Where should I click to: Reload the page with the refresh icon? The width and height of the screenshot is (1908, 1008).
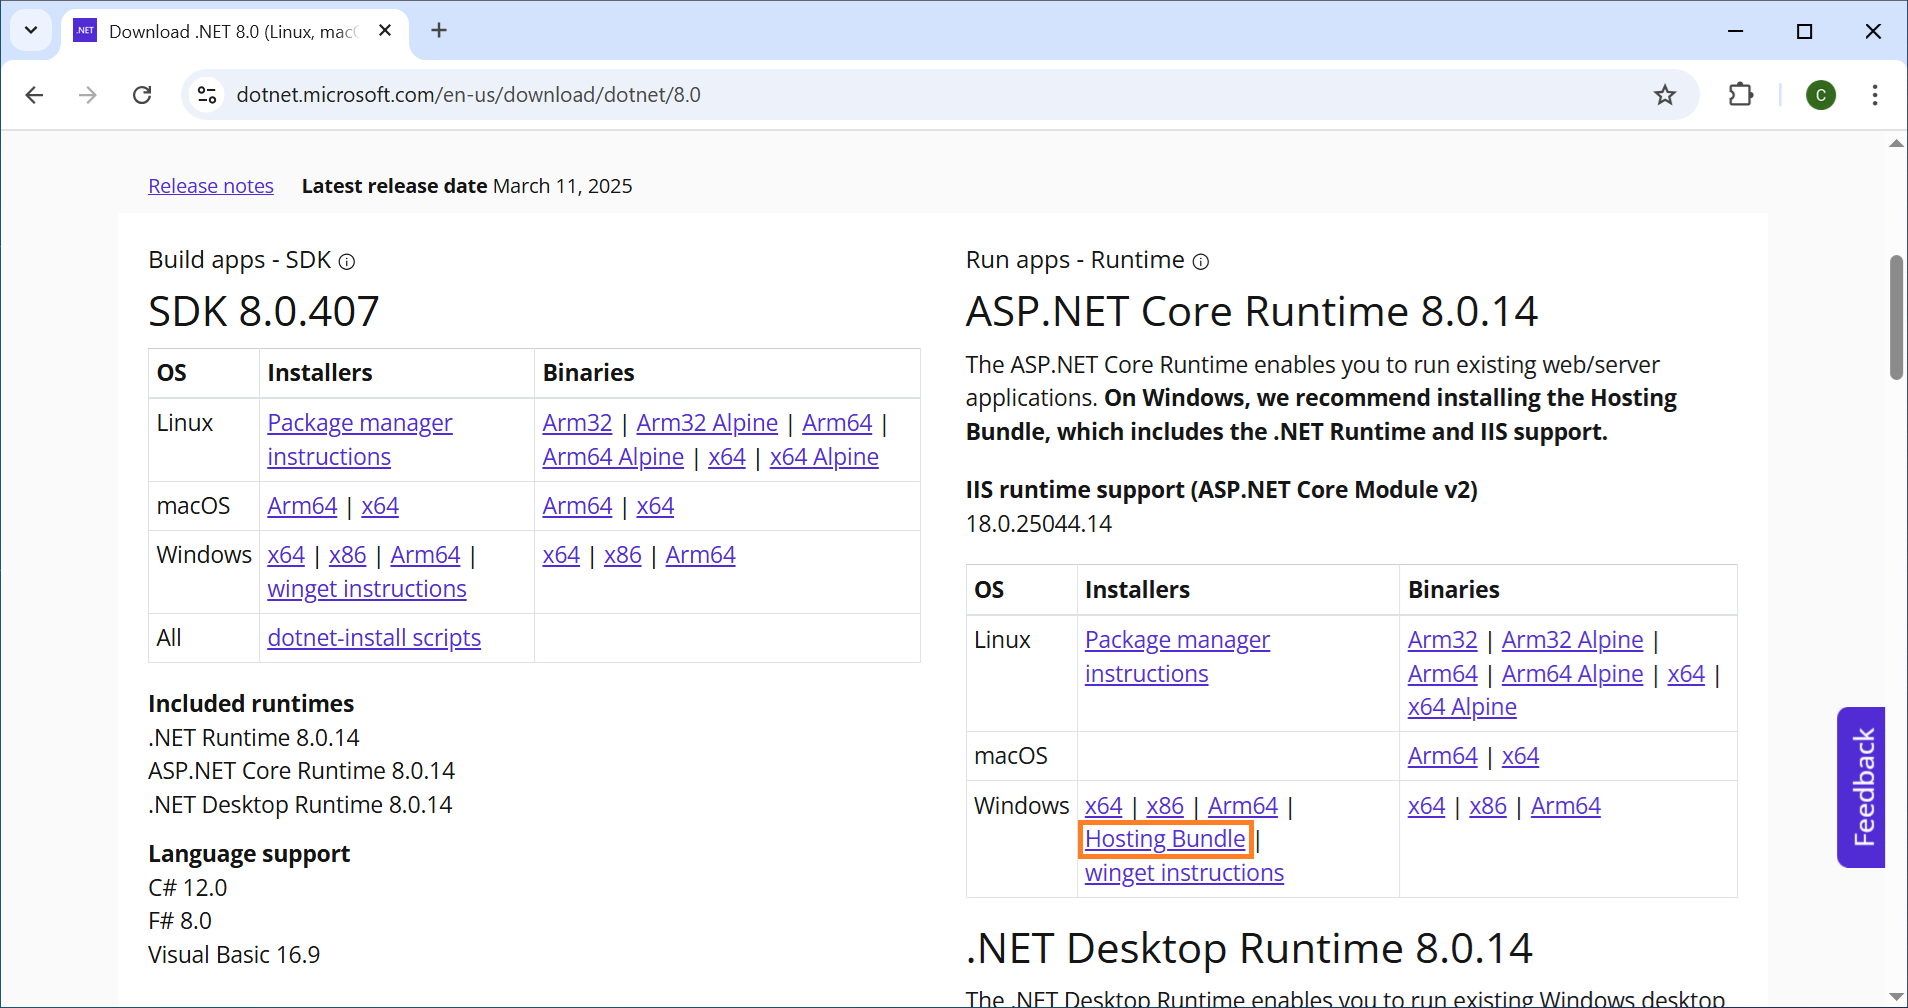pyautogui.click(x=142, y=95)
